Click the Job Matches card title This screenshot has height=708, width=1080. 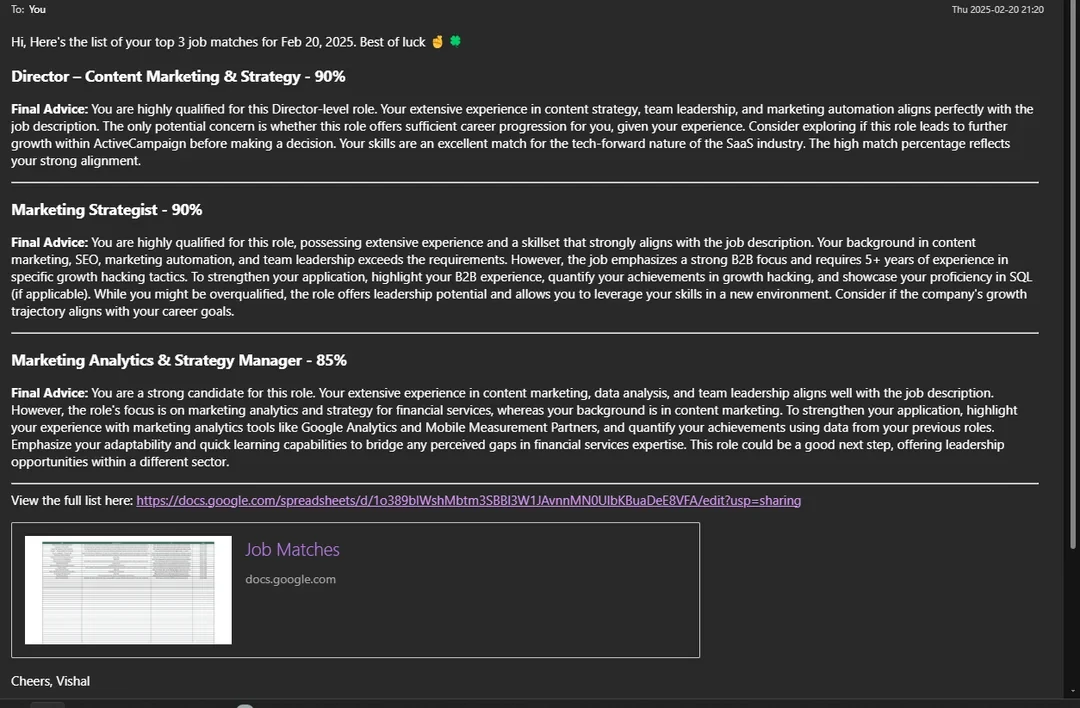[292, 550]
